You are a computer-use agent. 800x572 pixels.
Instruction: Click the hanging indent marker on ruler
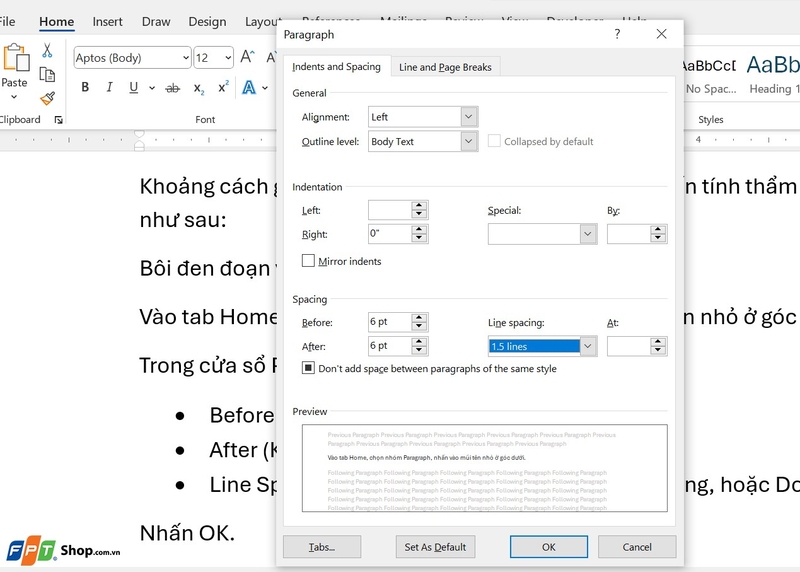[139, 145]
